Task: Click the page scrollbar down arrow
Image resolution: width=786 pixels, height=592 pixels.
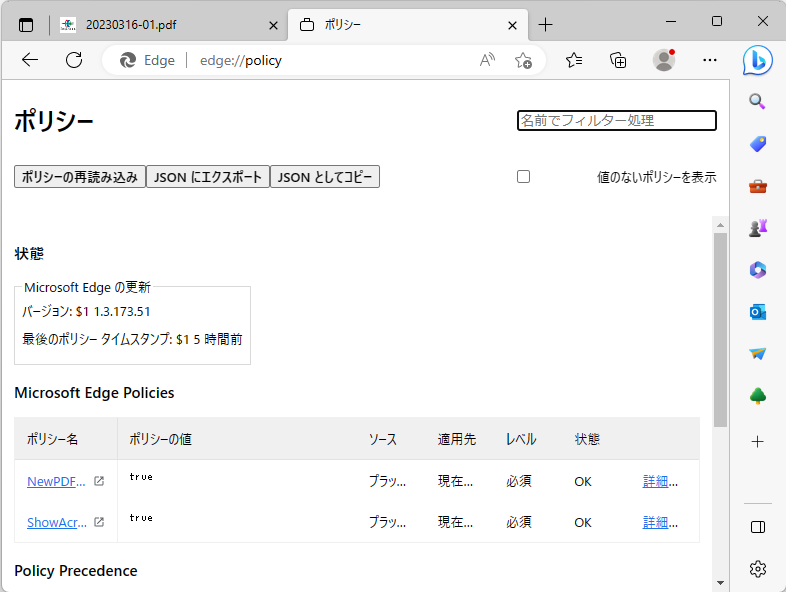Action: (720, 583)
